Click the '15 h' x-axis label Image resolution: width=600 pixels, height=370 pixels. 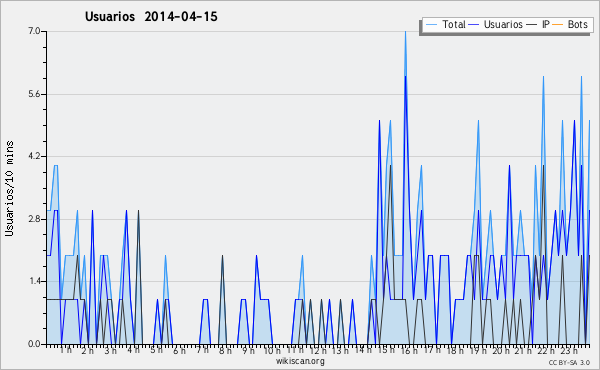click(x=386, y=350)
